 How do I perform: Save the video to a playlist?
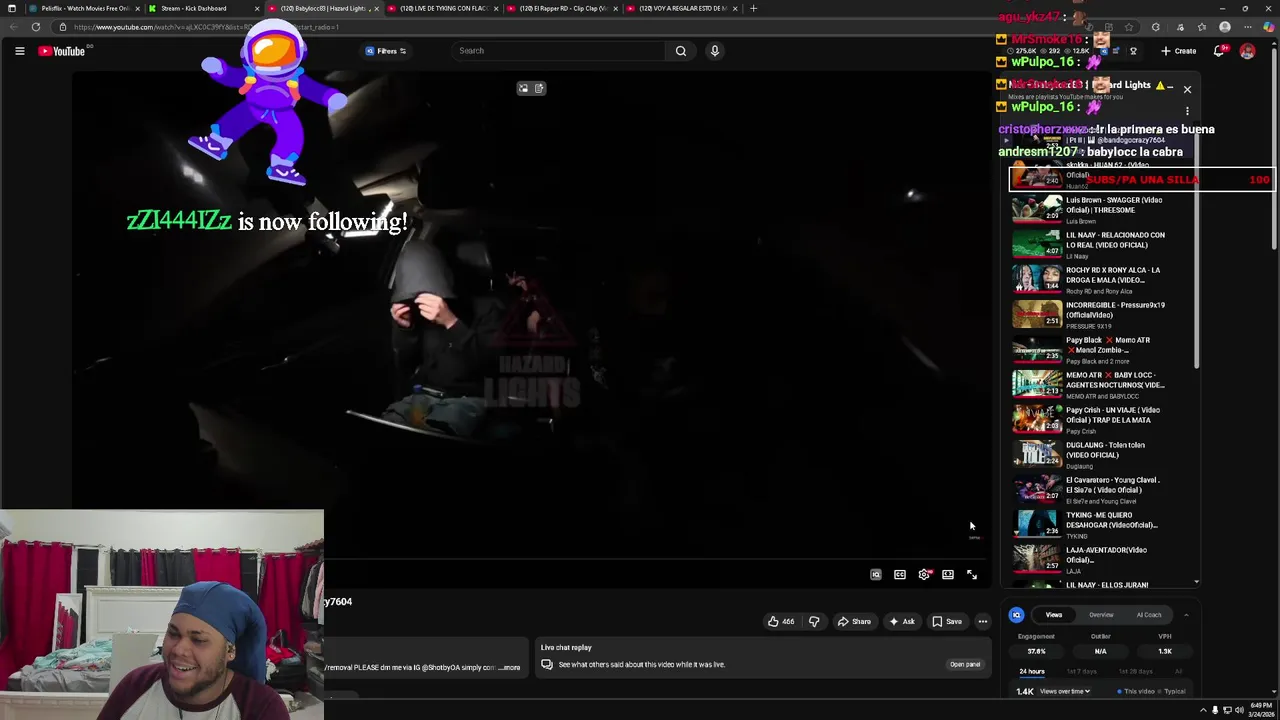click(947, 622)
